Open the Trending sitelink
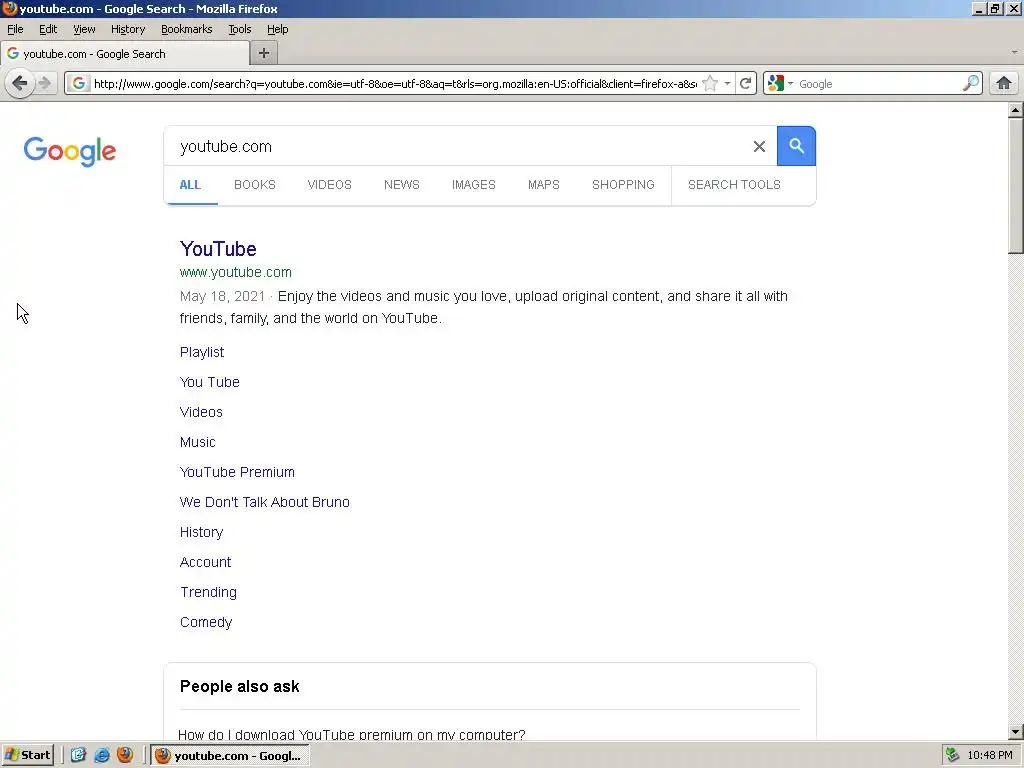The width and height of the screenshot is (1024, 768). 208,592
